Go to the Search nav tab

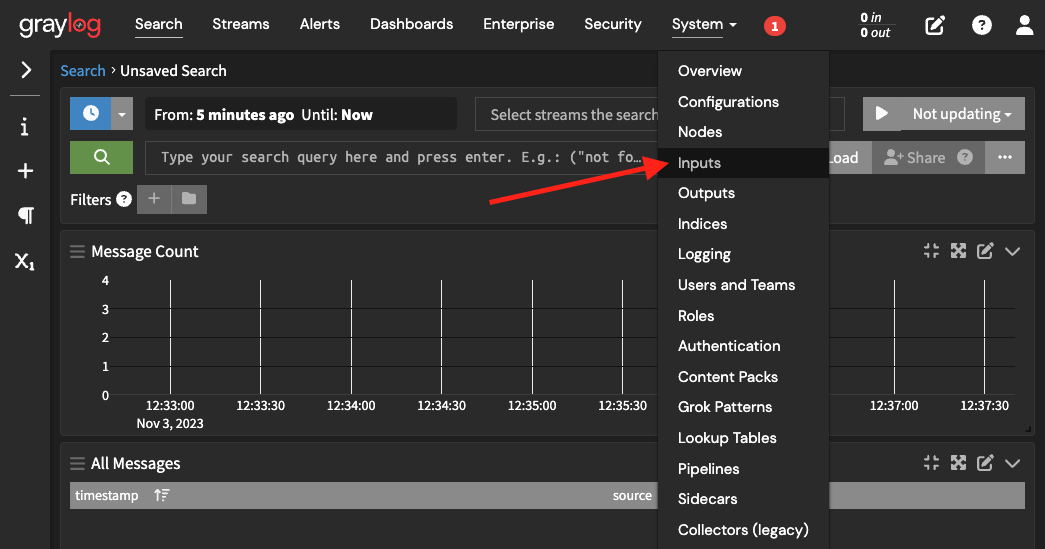point(159,25)
